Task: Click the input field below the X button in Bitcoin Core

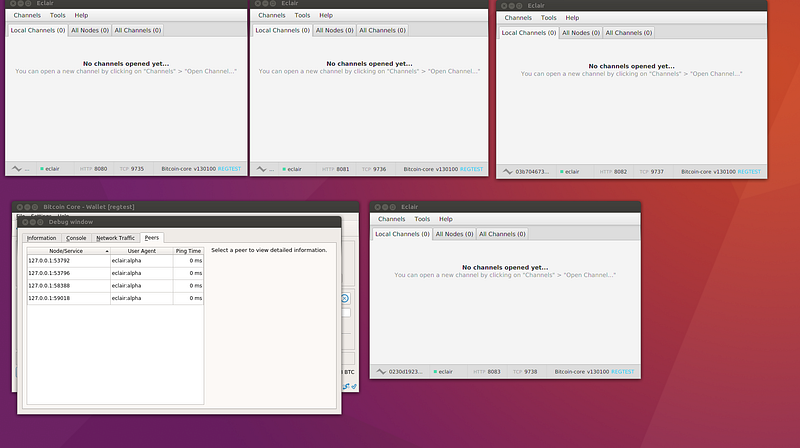Action: click(x=346, y=313)
